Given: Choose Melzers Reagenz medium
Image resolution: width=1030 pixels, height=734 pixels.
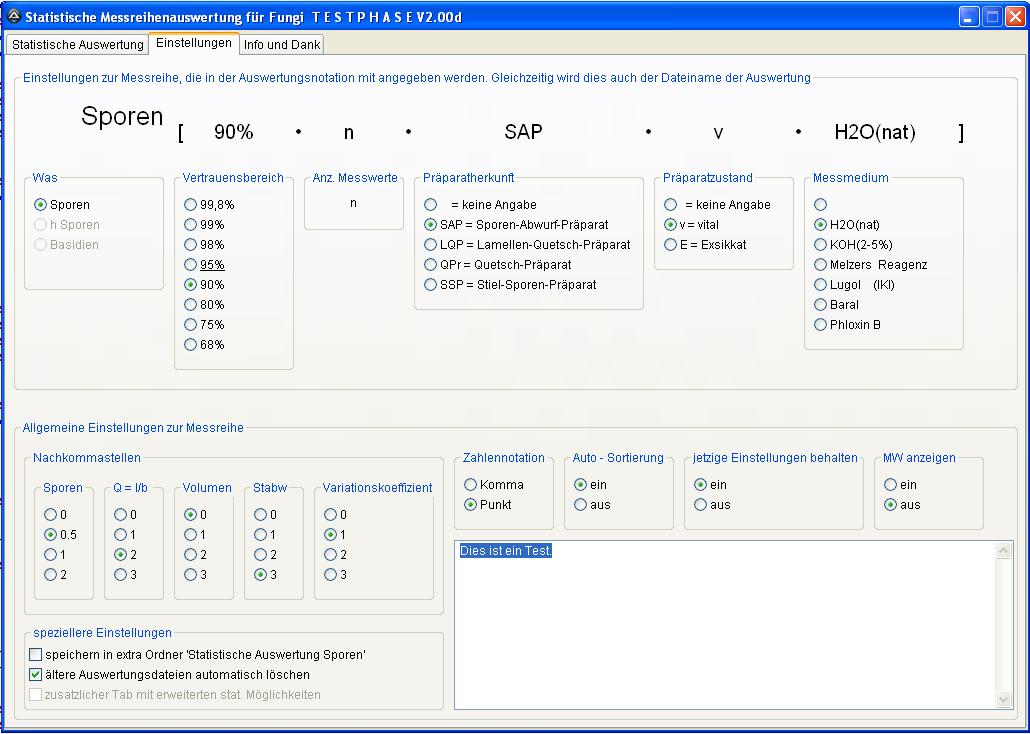Looking at the screenshot, I should (821, 265).
